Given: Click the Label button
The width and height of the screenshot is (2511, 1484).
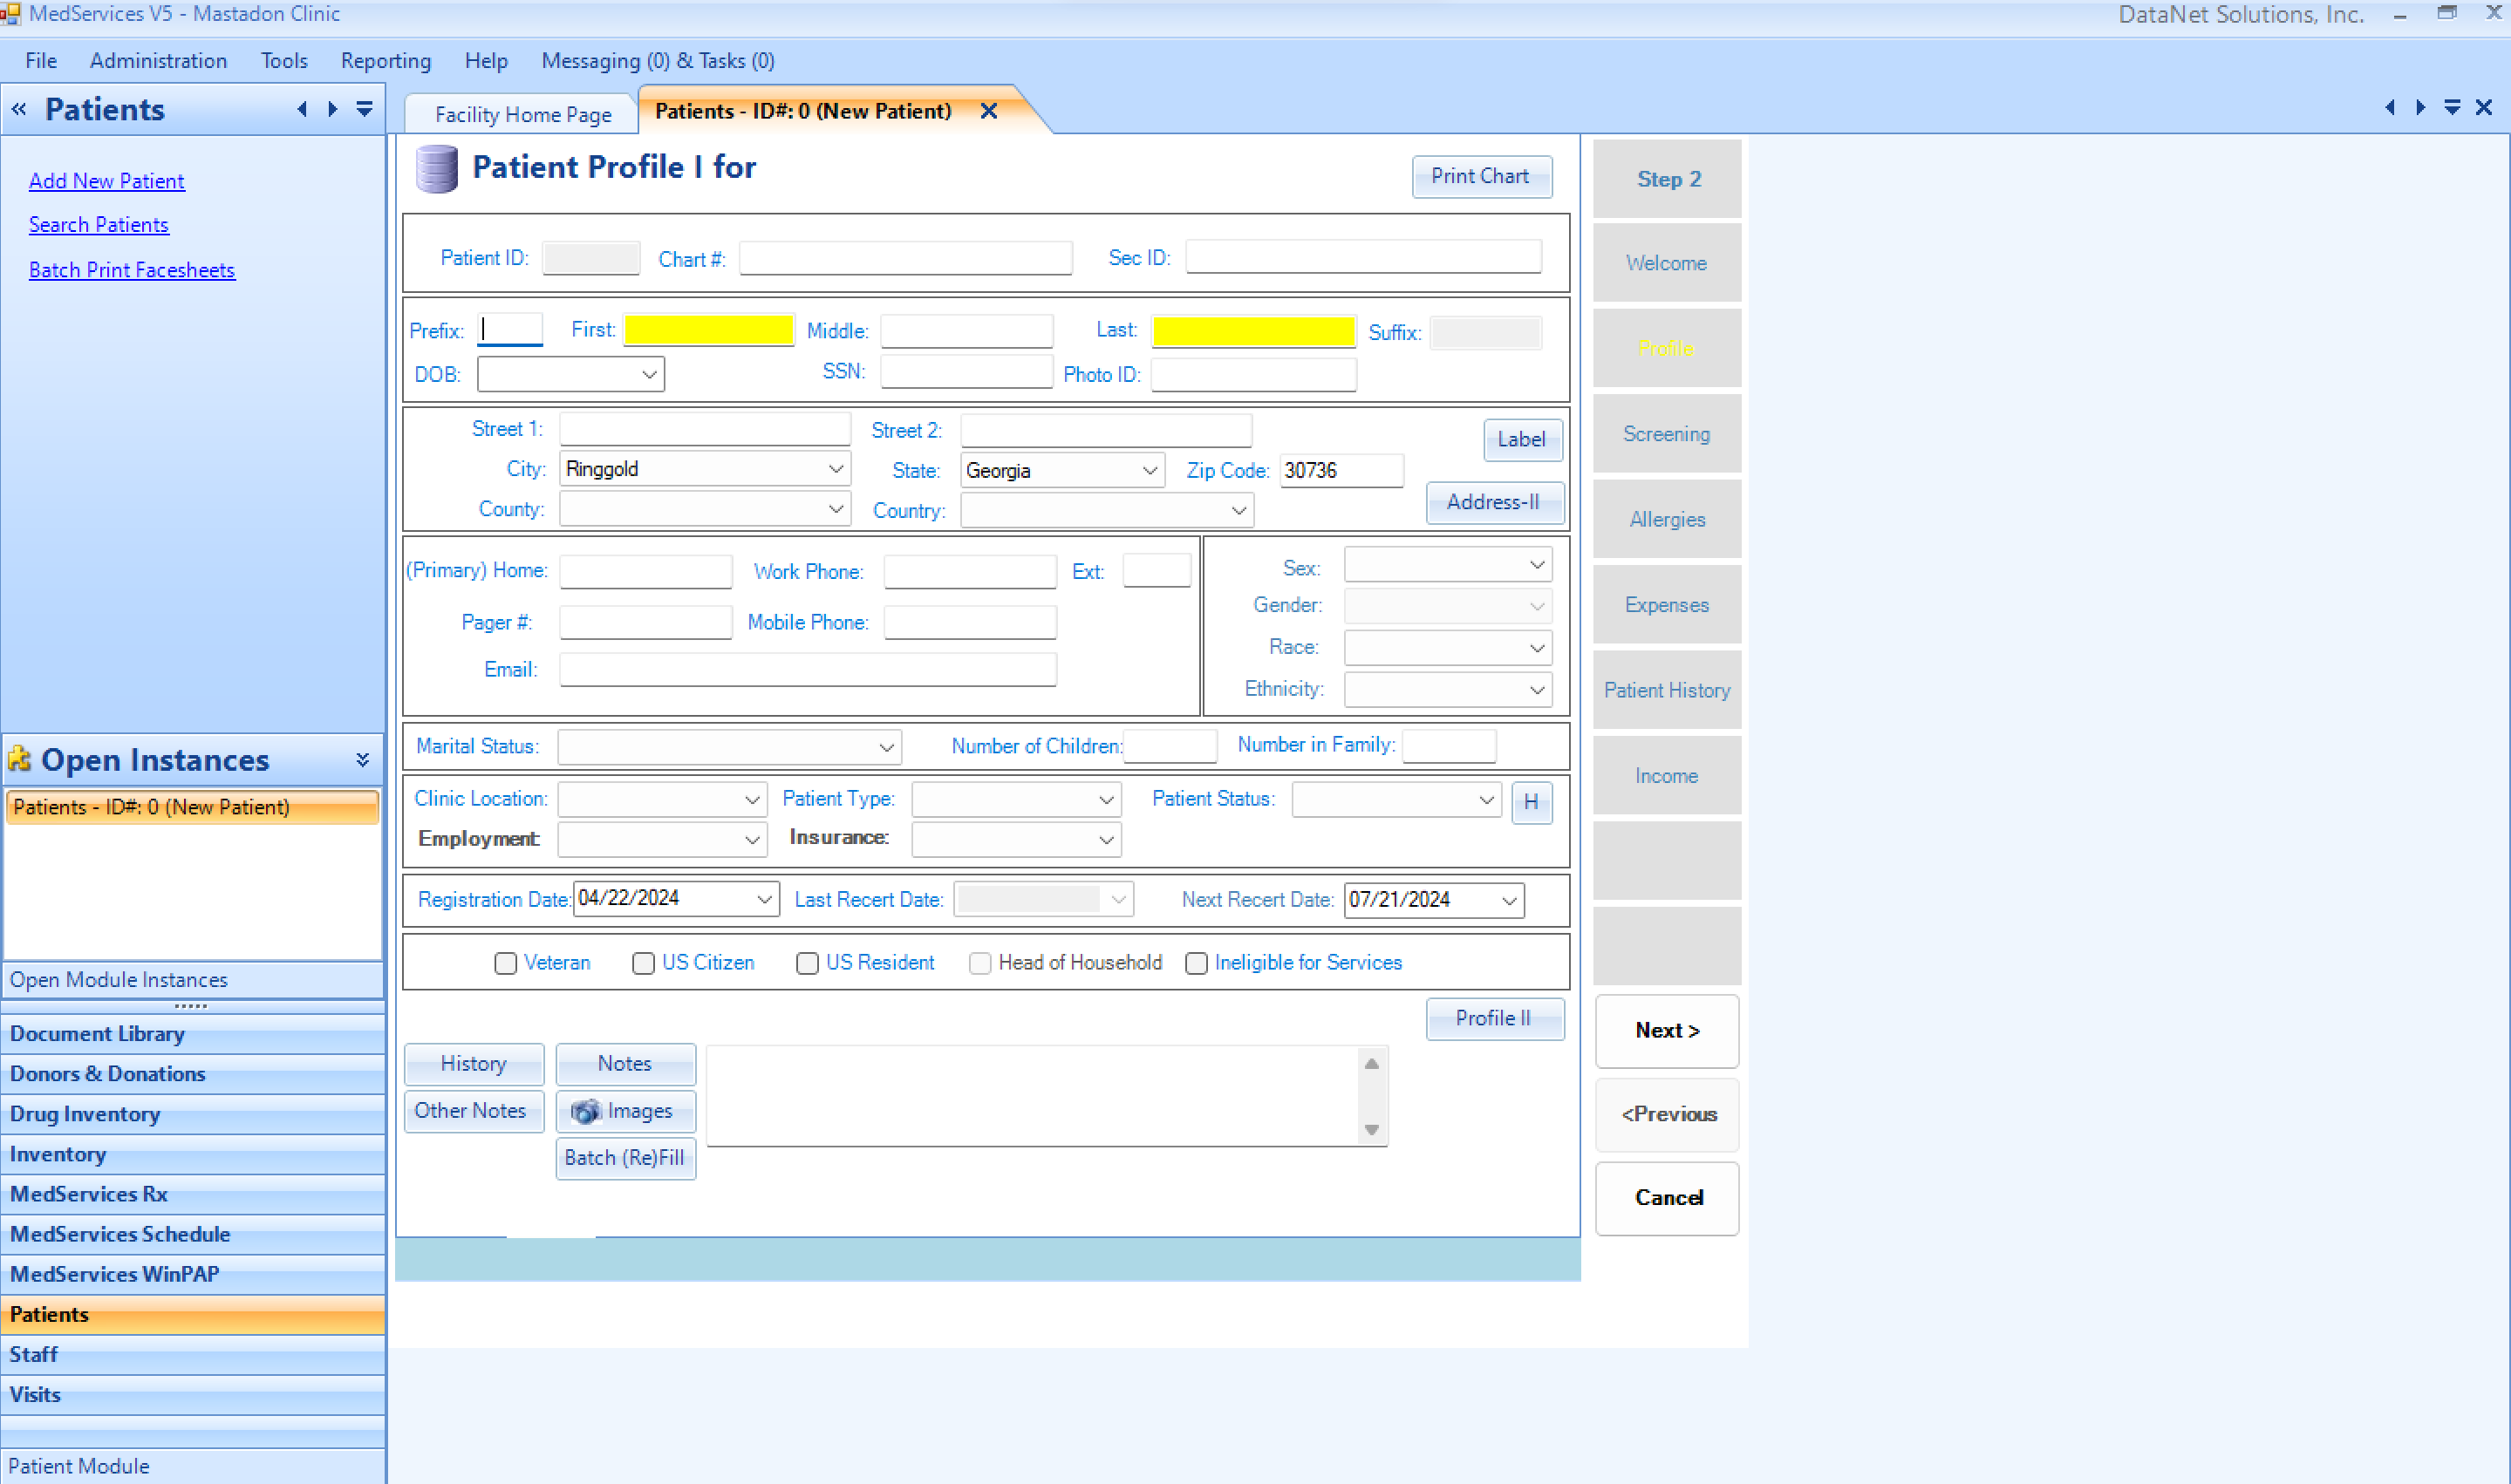Looking at the screenshot, I should pos(1522,439).
